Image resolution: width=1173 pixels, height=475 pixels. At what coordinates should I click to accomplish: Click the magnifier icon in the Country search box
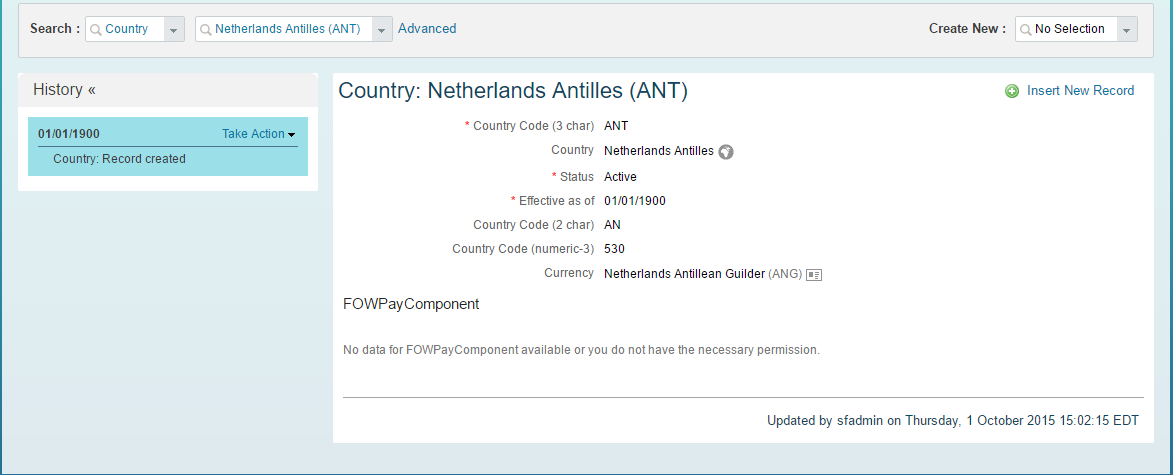pos(96,29)
